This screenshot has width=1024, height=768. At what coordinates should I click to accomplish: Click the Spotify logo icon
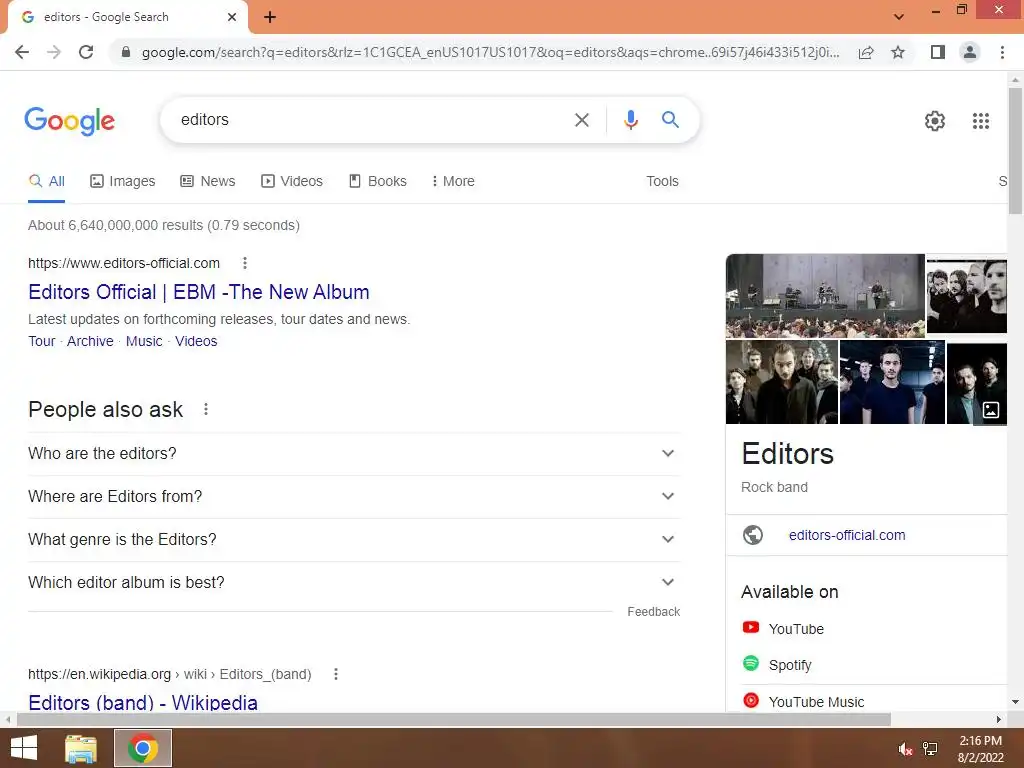(x=751, y=664)
